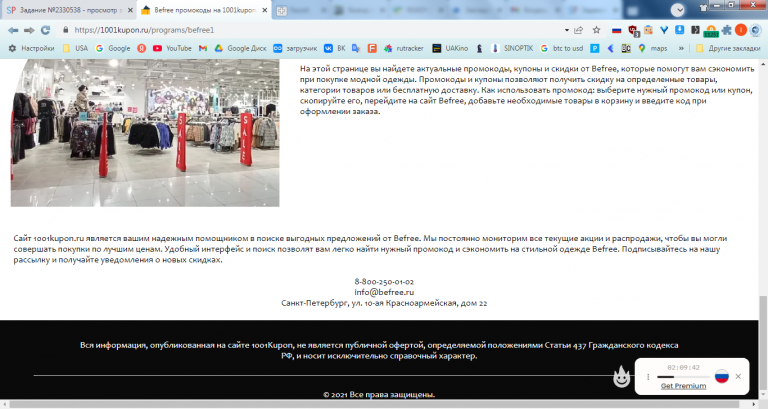Open the Google Диск bookmark
The width and height of the screenshot is (768, 409).
(240, 48)
